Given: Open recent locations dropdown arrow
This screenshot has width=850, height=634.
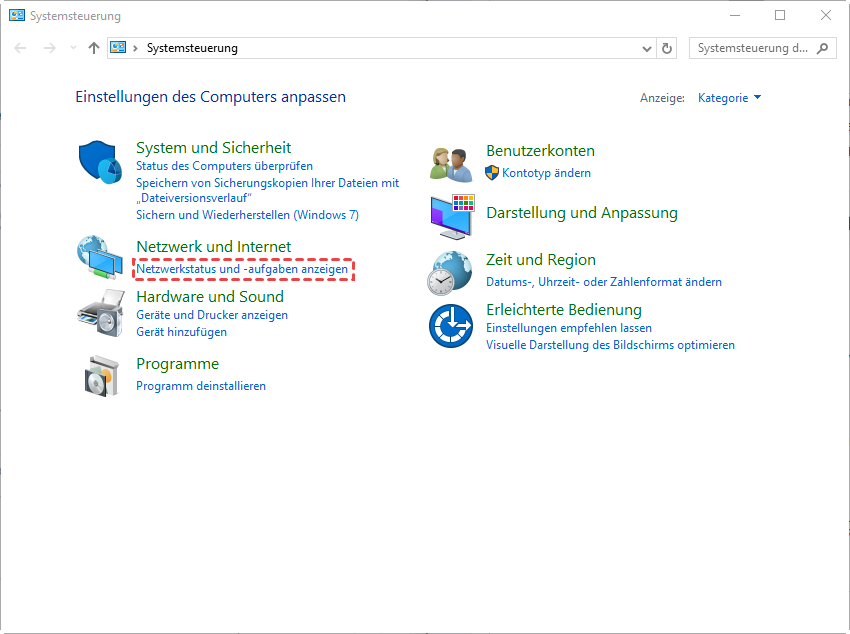Looking at the screenshot, I should click(73, 48).
